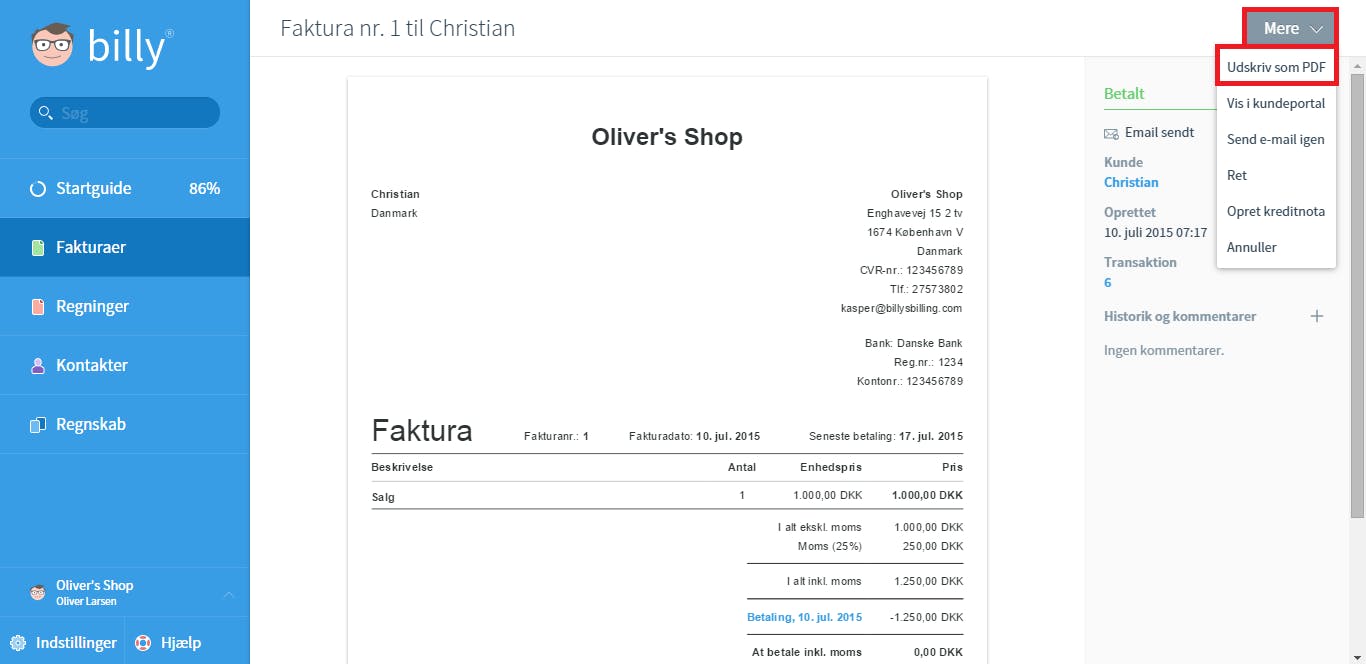Select Udskriv som PDF menu entry
Image resolution: width=1366 pixels, height=664 pixels.
(1276, 67)
